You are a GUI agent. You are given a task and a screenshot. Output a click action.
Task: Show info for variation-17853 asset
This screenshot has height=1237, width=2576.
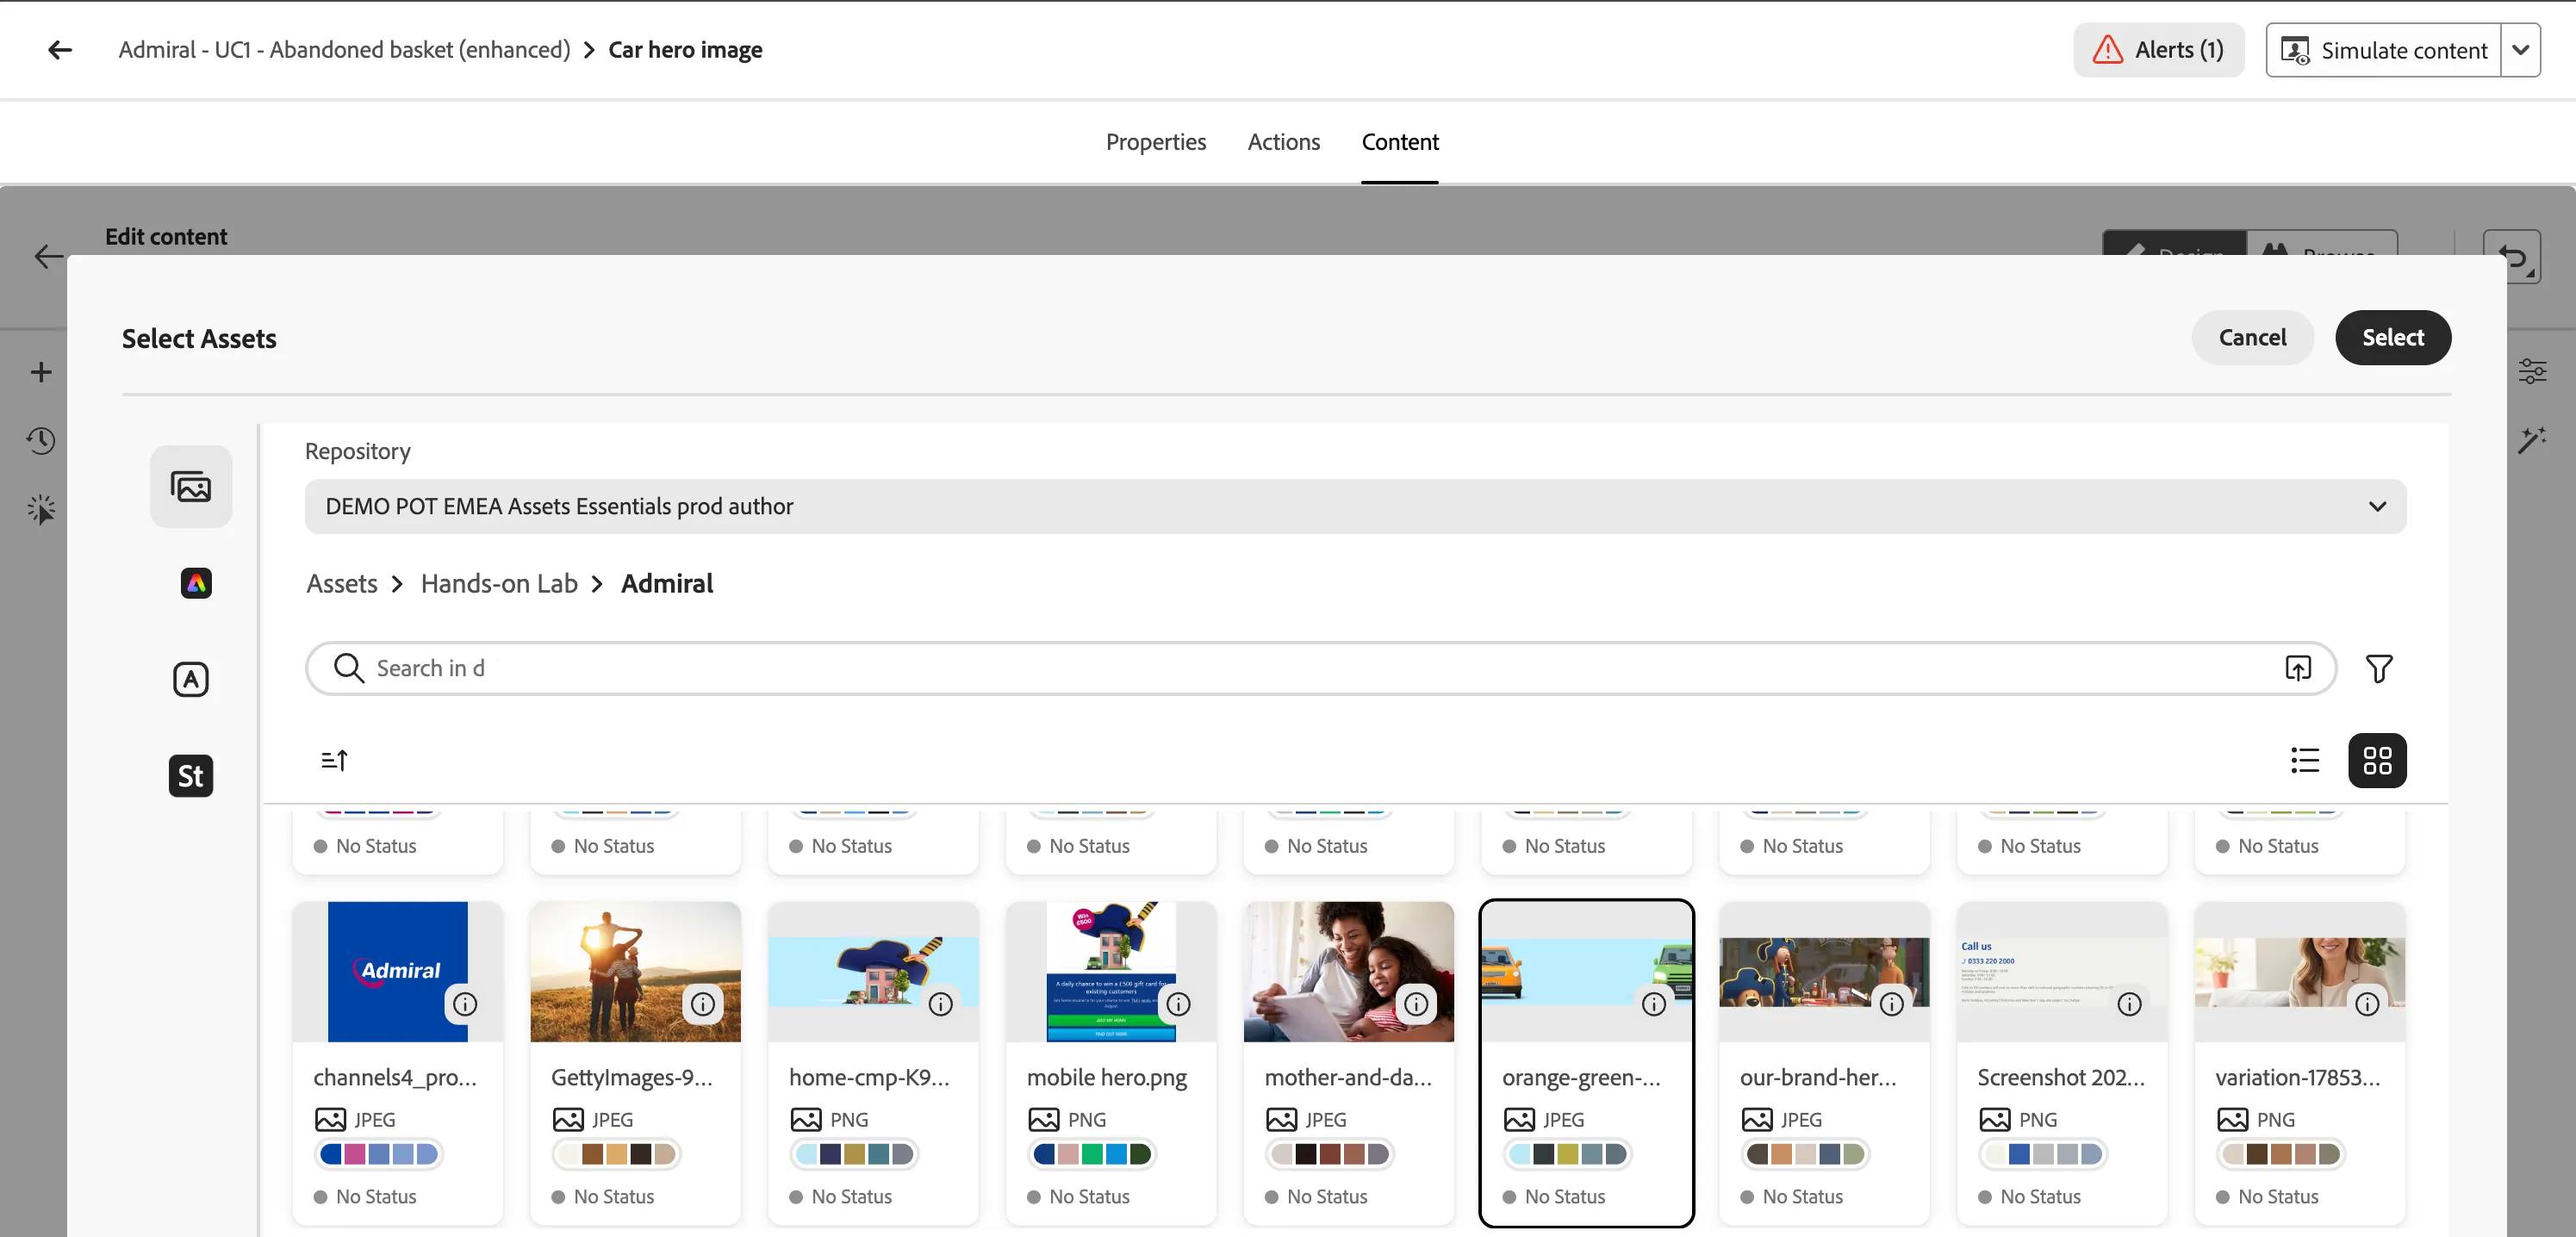point(2367,1004)
